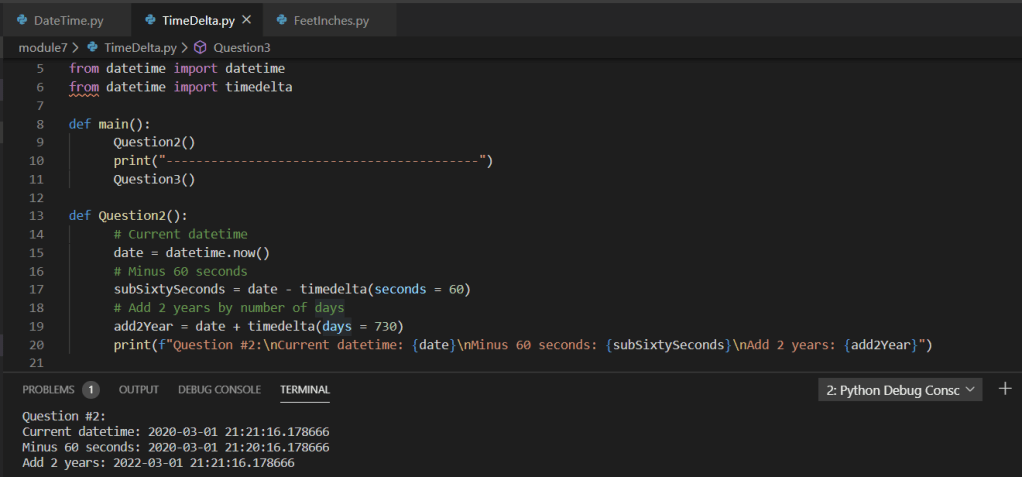Click the Question3 symbol cube icon
Screen dimensions: 1022x477
click(x=200, y=47)
